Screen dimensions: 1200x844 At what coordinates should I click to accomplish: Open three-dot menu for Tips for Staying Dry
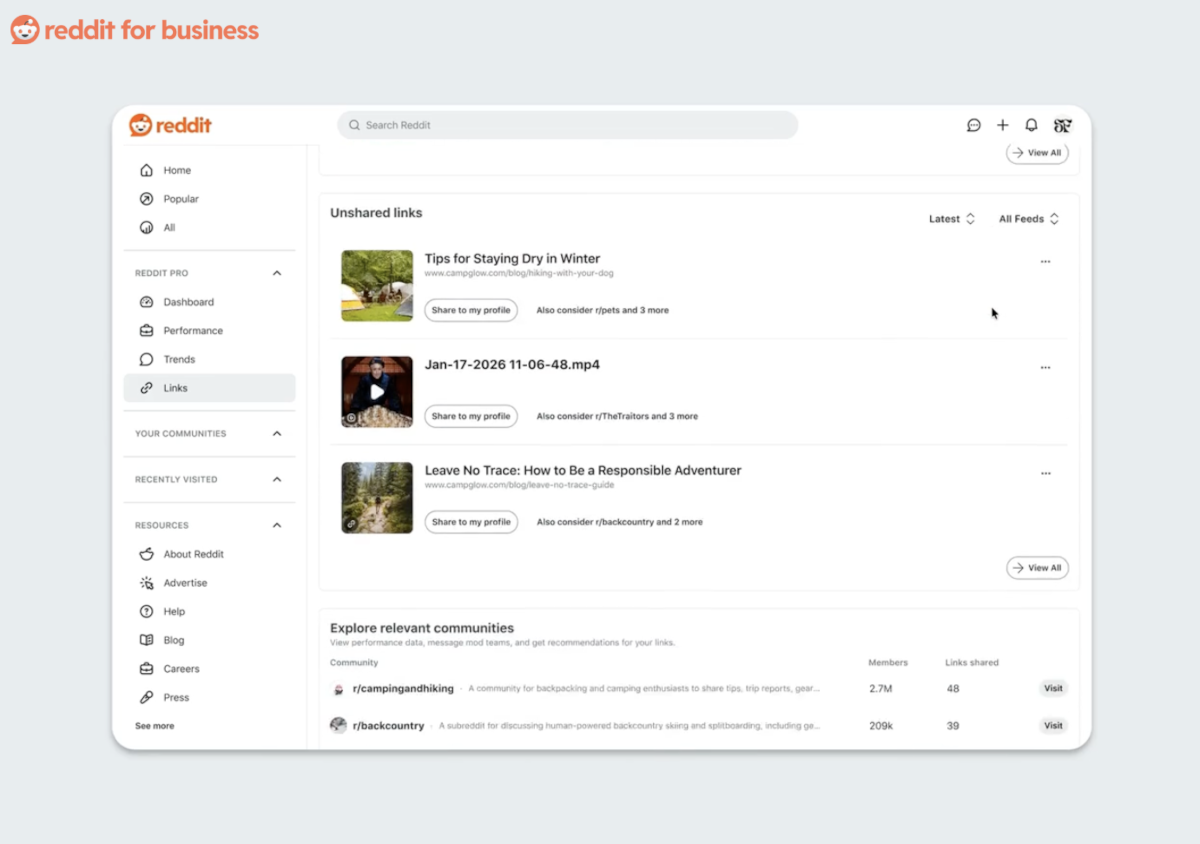(1045, 262)
